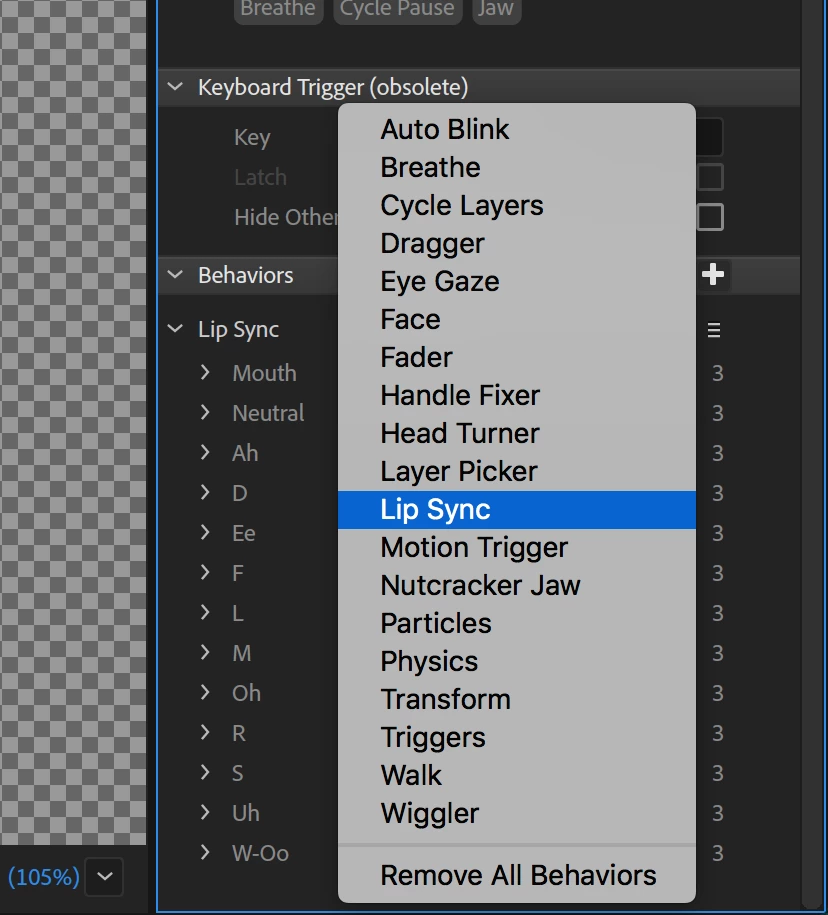This screenshot has height=915, width=828.
Task: Select Transform behavior entry
Action: click(x=516, y=699)
